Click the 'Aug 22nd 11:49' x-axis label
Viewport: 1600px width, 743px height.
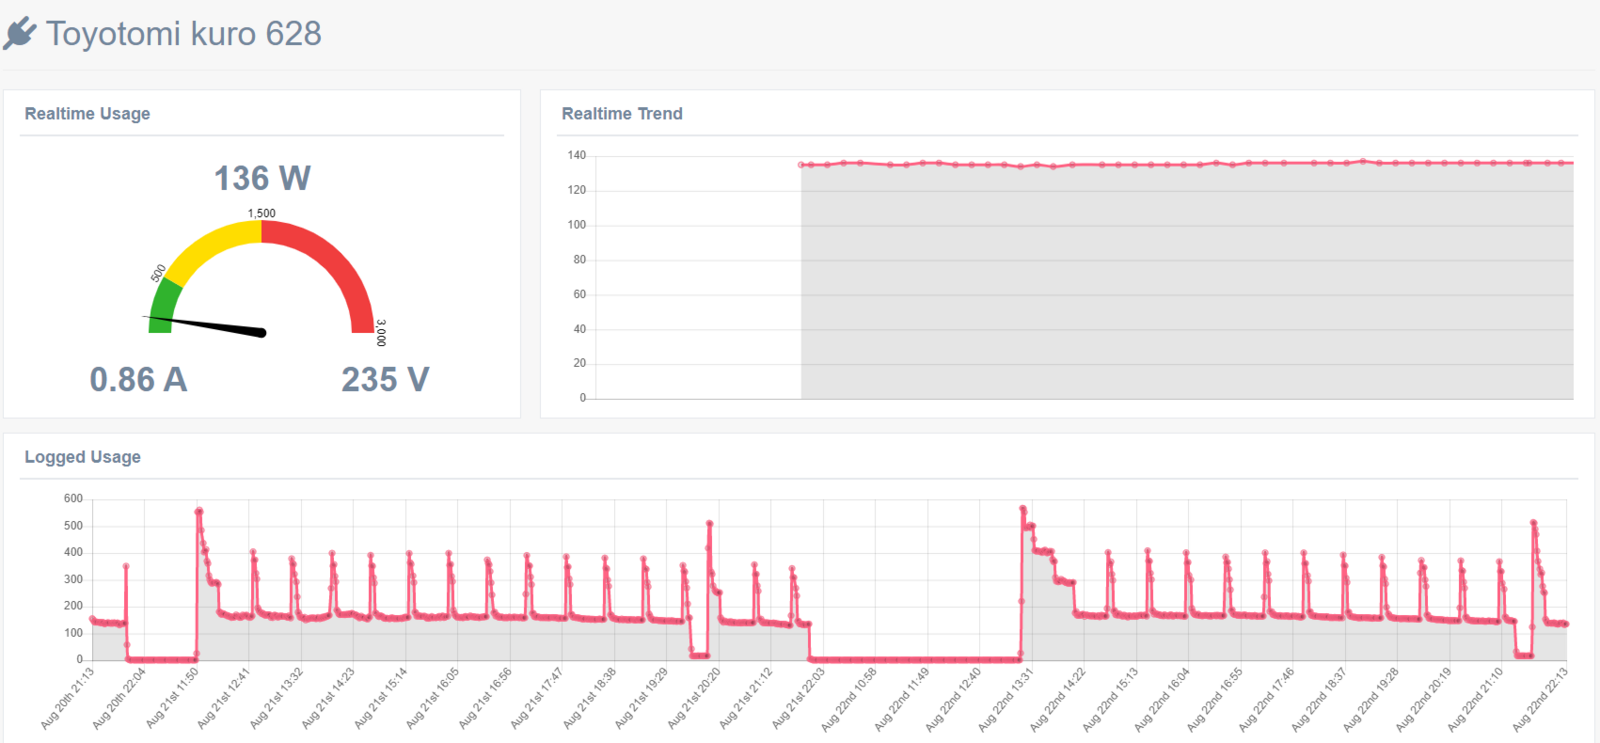[x=903, y=698]
